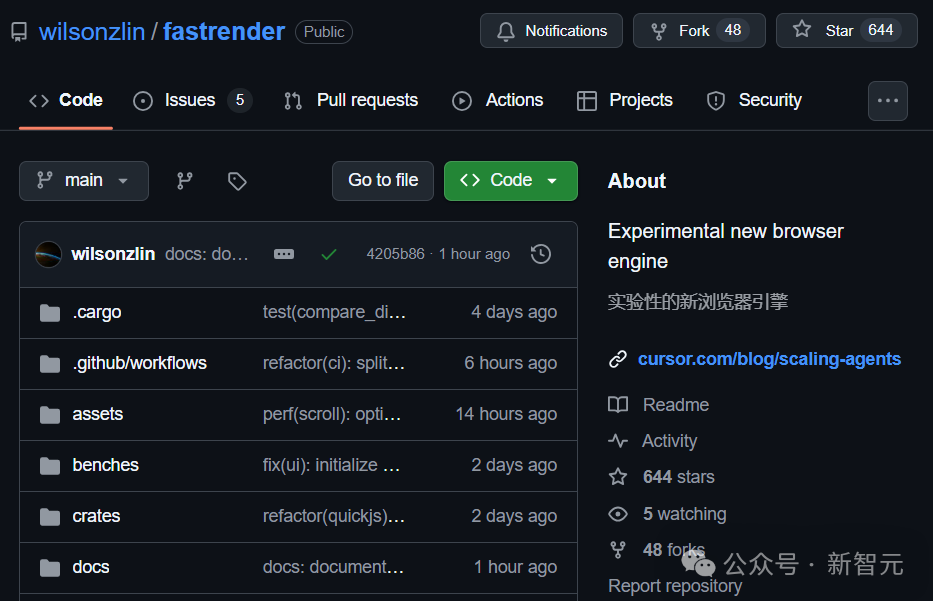Open the commit history clock icon

point(540,254)
